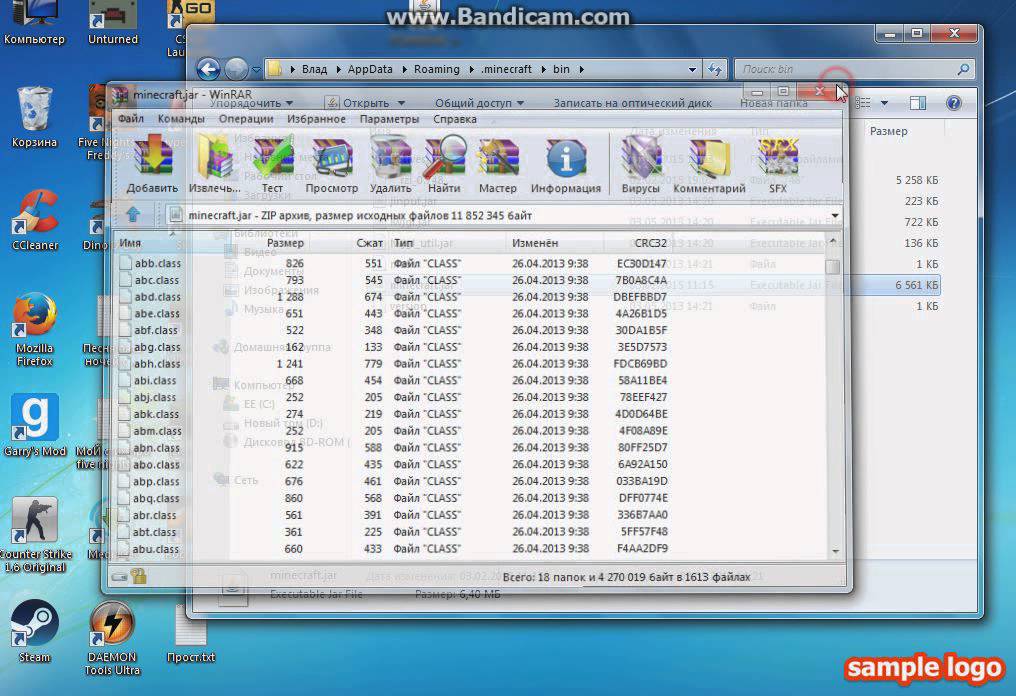Screen dimensions: 1016x696
Task: Select the Garry's Mod desktop icon
Action: 35,425
